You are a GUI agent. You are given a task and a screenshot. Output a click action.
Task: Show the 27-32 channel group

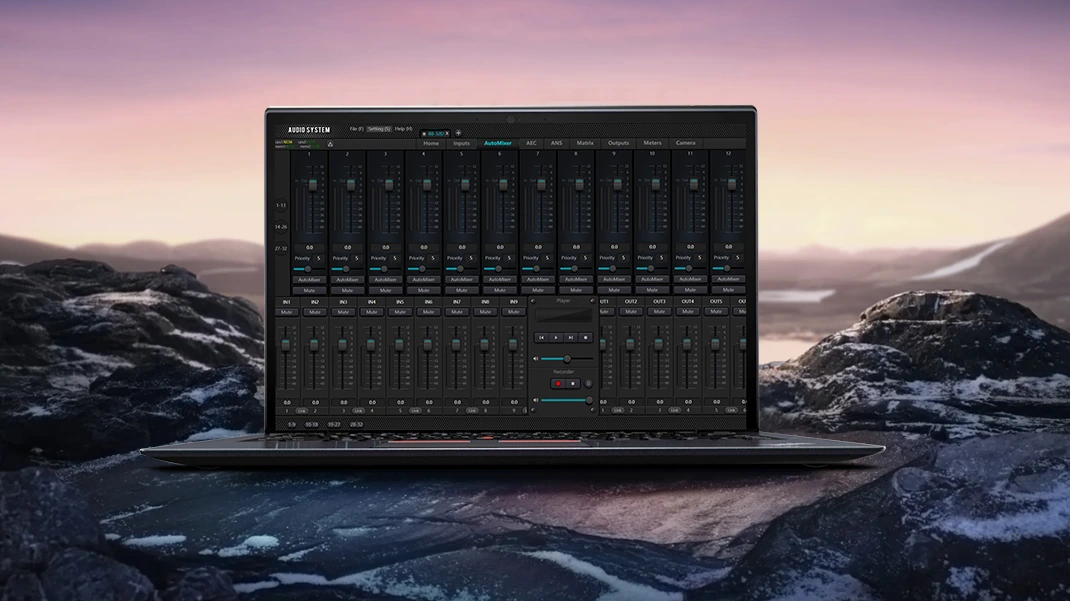(281, 248)
